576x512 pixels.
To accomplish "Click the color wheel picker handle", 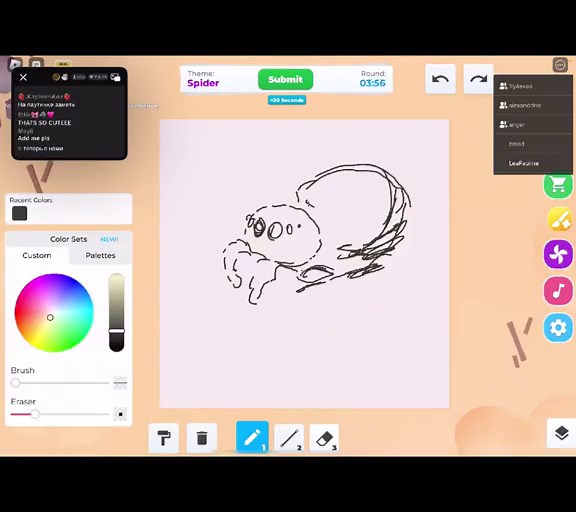I will tap(50, 317).
